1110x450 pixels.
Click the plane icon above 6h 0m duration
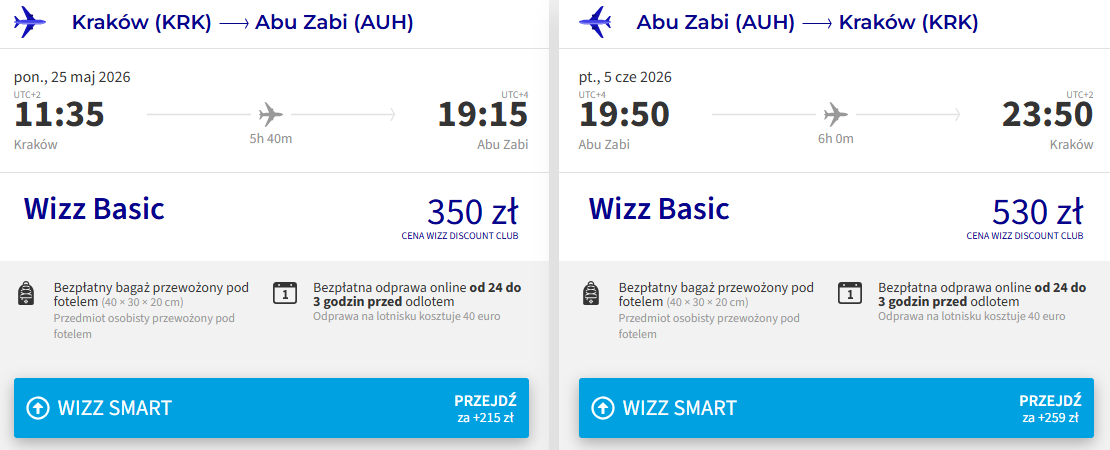[x=835, y=114]
